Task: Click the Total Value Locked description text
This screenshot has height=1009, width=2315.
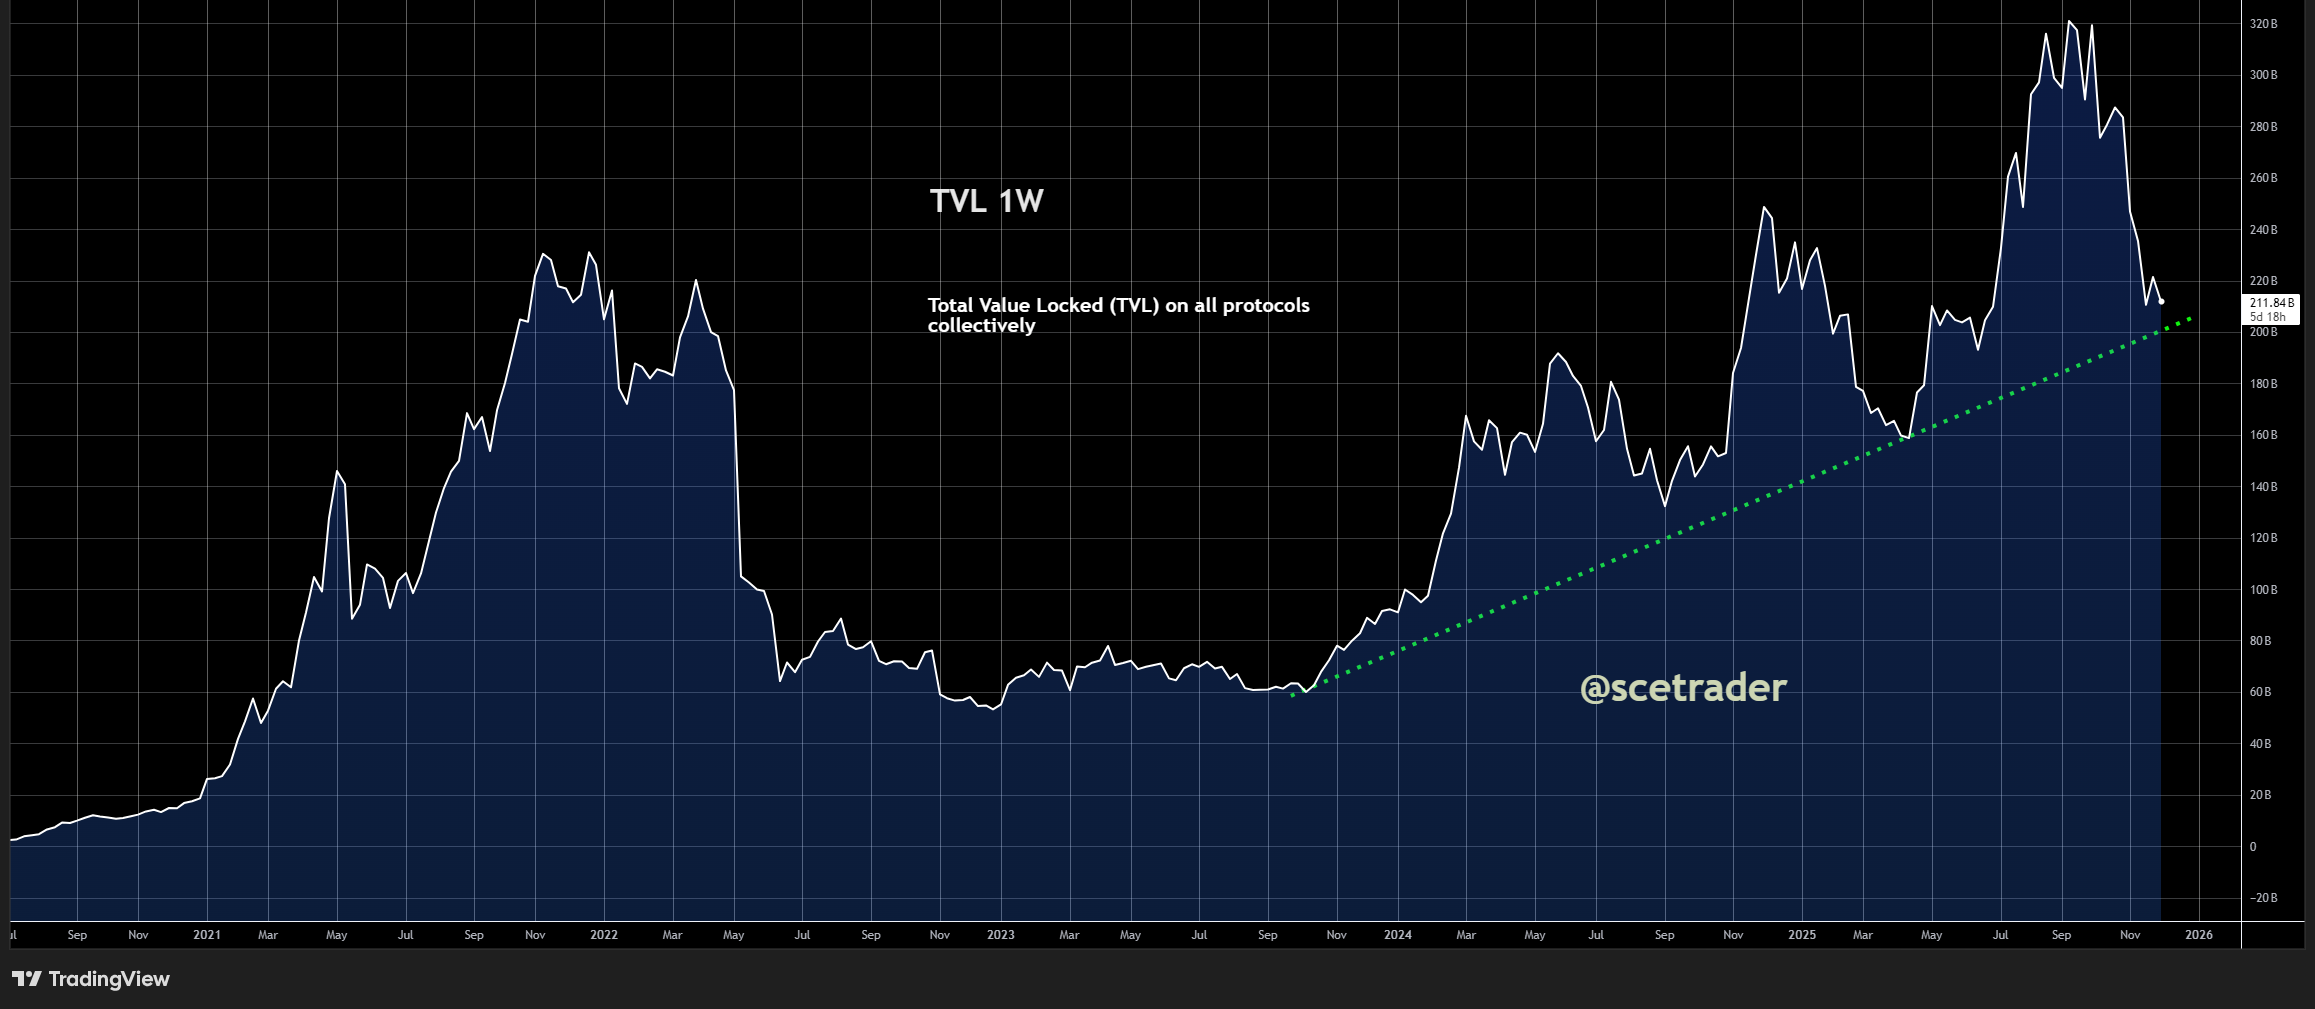Action: click(x=1118, y=315)
